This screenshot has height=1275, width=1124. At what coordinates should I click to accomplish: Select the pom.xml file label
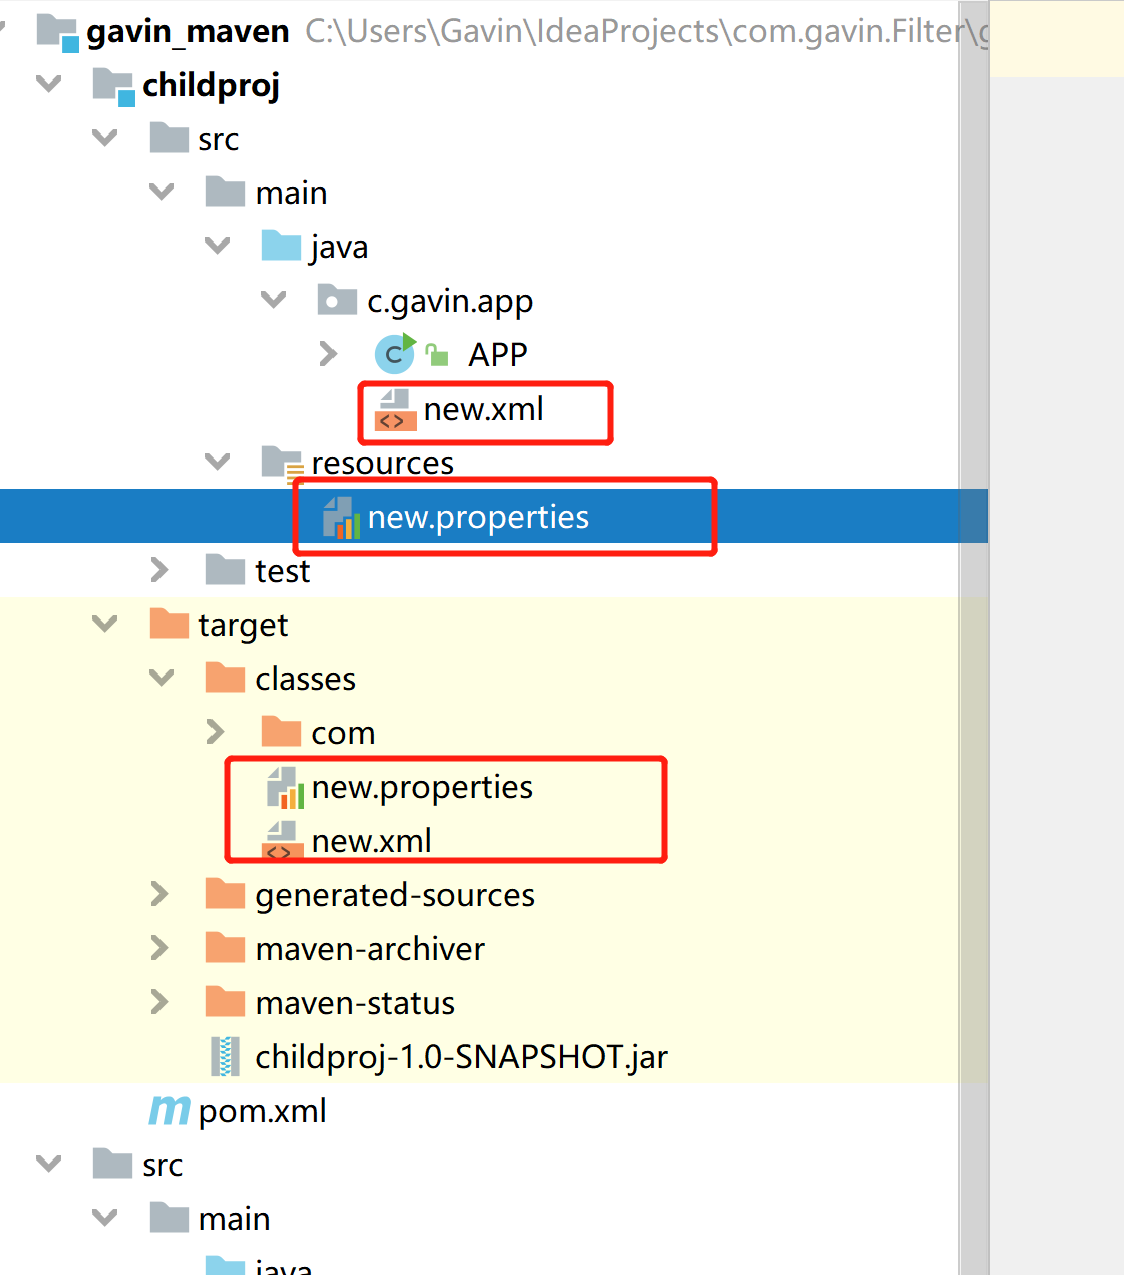pyautogui.click(x=263, y=1111)
